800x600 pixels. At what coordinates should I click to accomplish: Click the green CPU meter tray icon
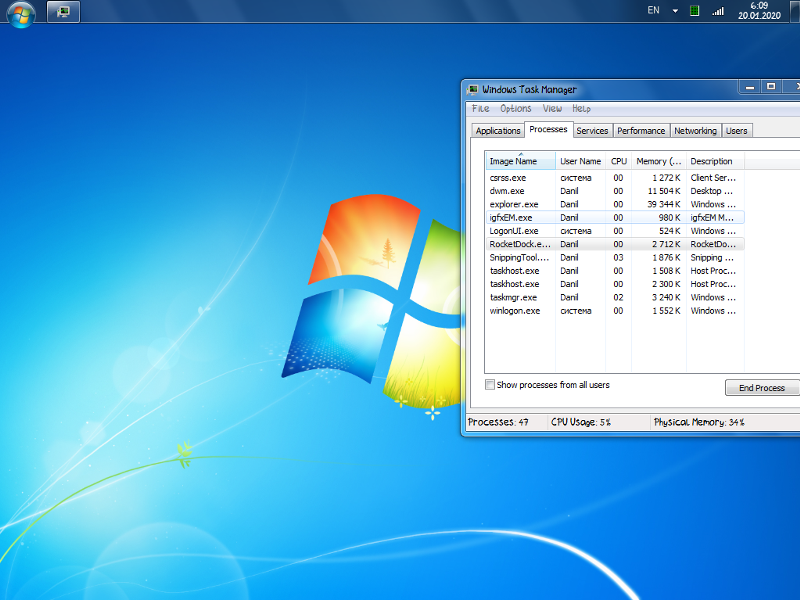694,11
